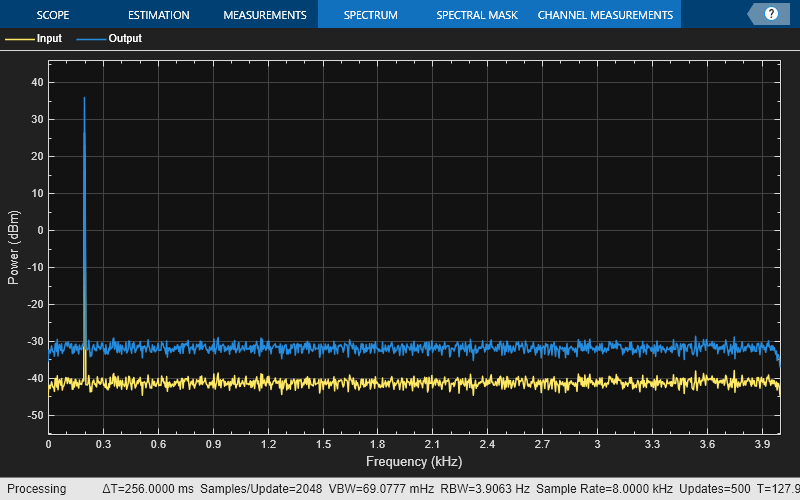Toggle the Output legend entry

coord(109,38)
